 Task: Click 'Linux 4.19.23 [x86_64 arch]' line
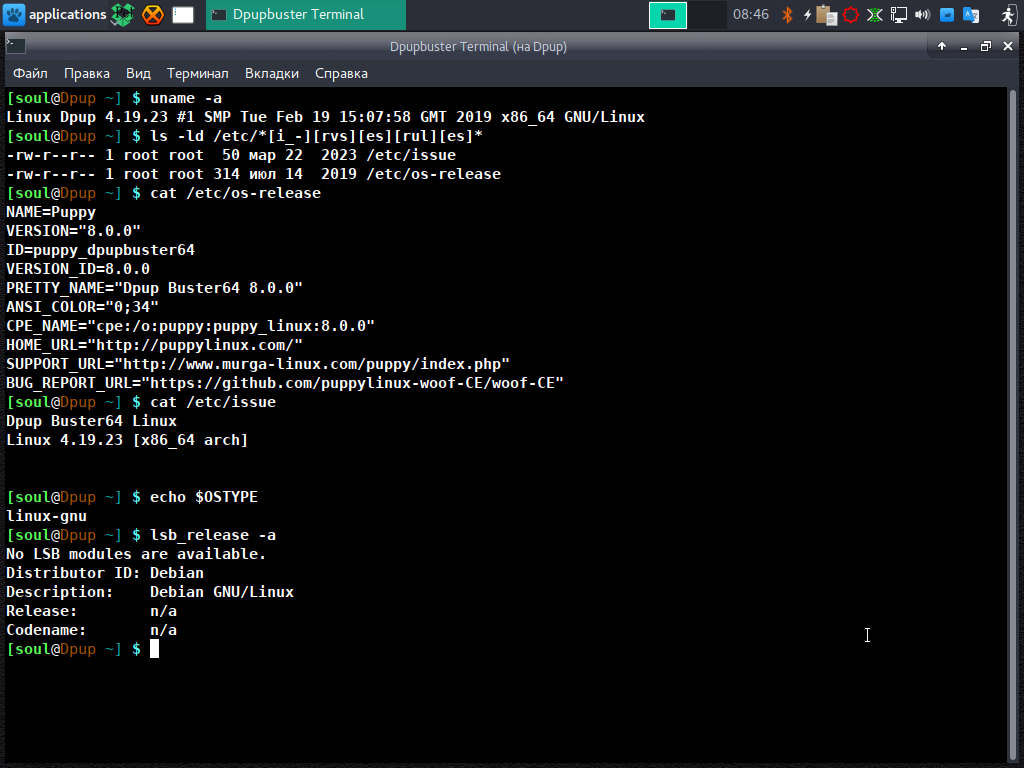[127, 440]
